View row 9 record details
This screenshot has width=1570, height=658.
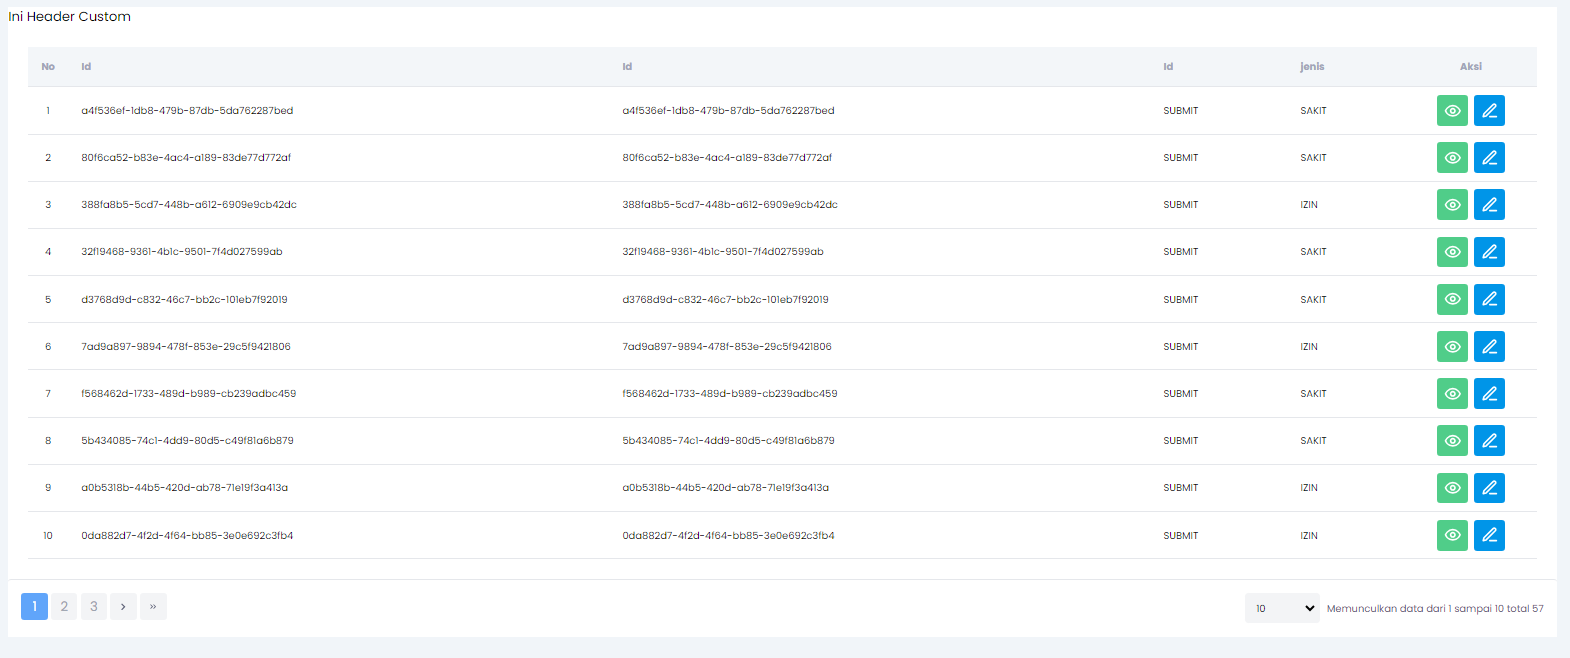pyautogui.click(x=1452, y=488)
